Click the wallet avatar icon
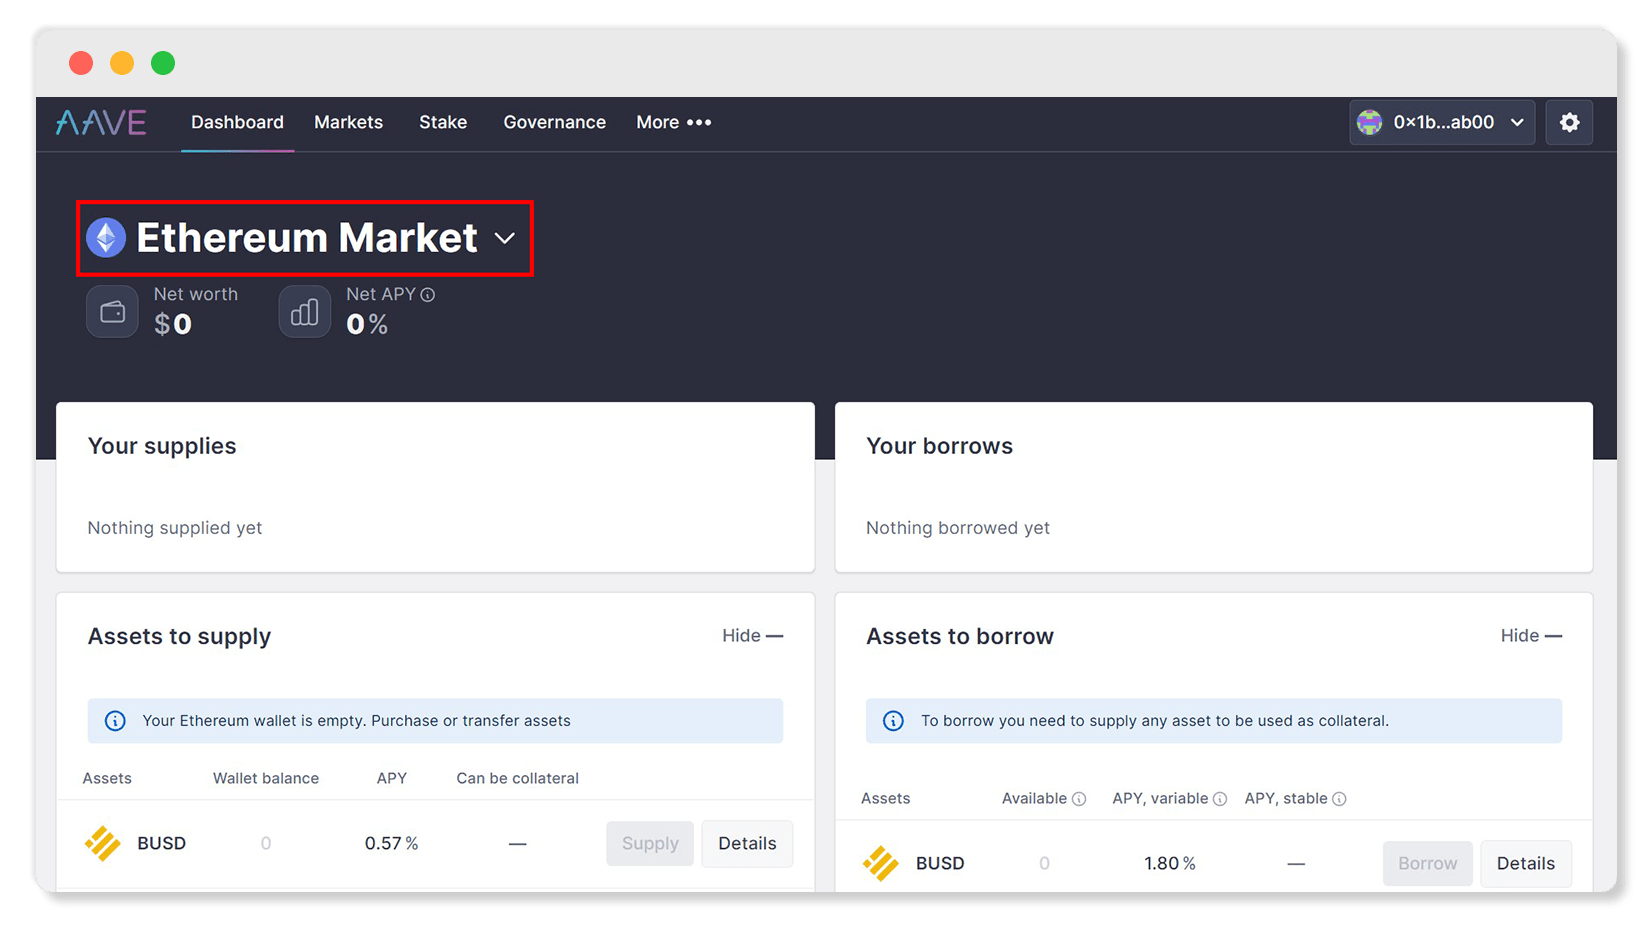This screenshot has height=926, width=1650. pyautogui.click(x=1369, y=122)
